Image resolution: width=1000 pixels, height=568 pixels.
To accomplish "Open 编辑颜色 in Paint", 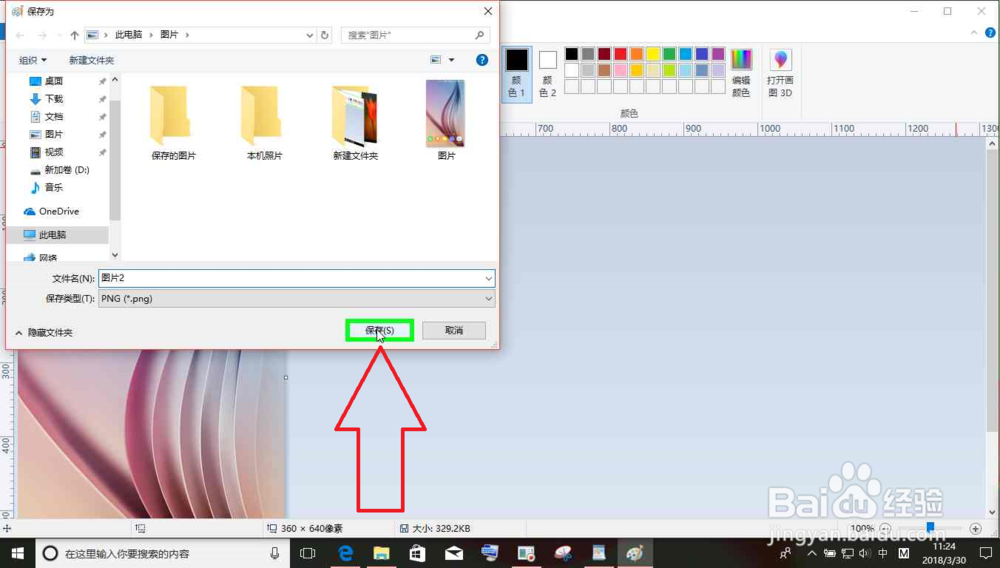I will coord(741,73).
